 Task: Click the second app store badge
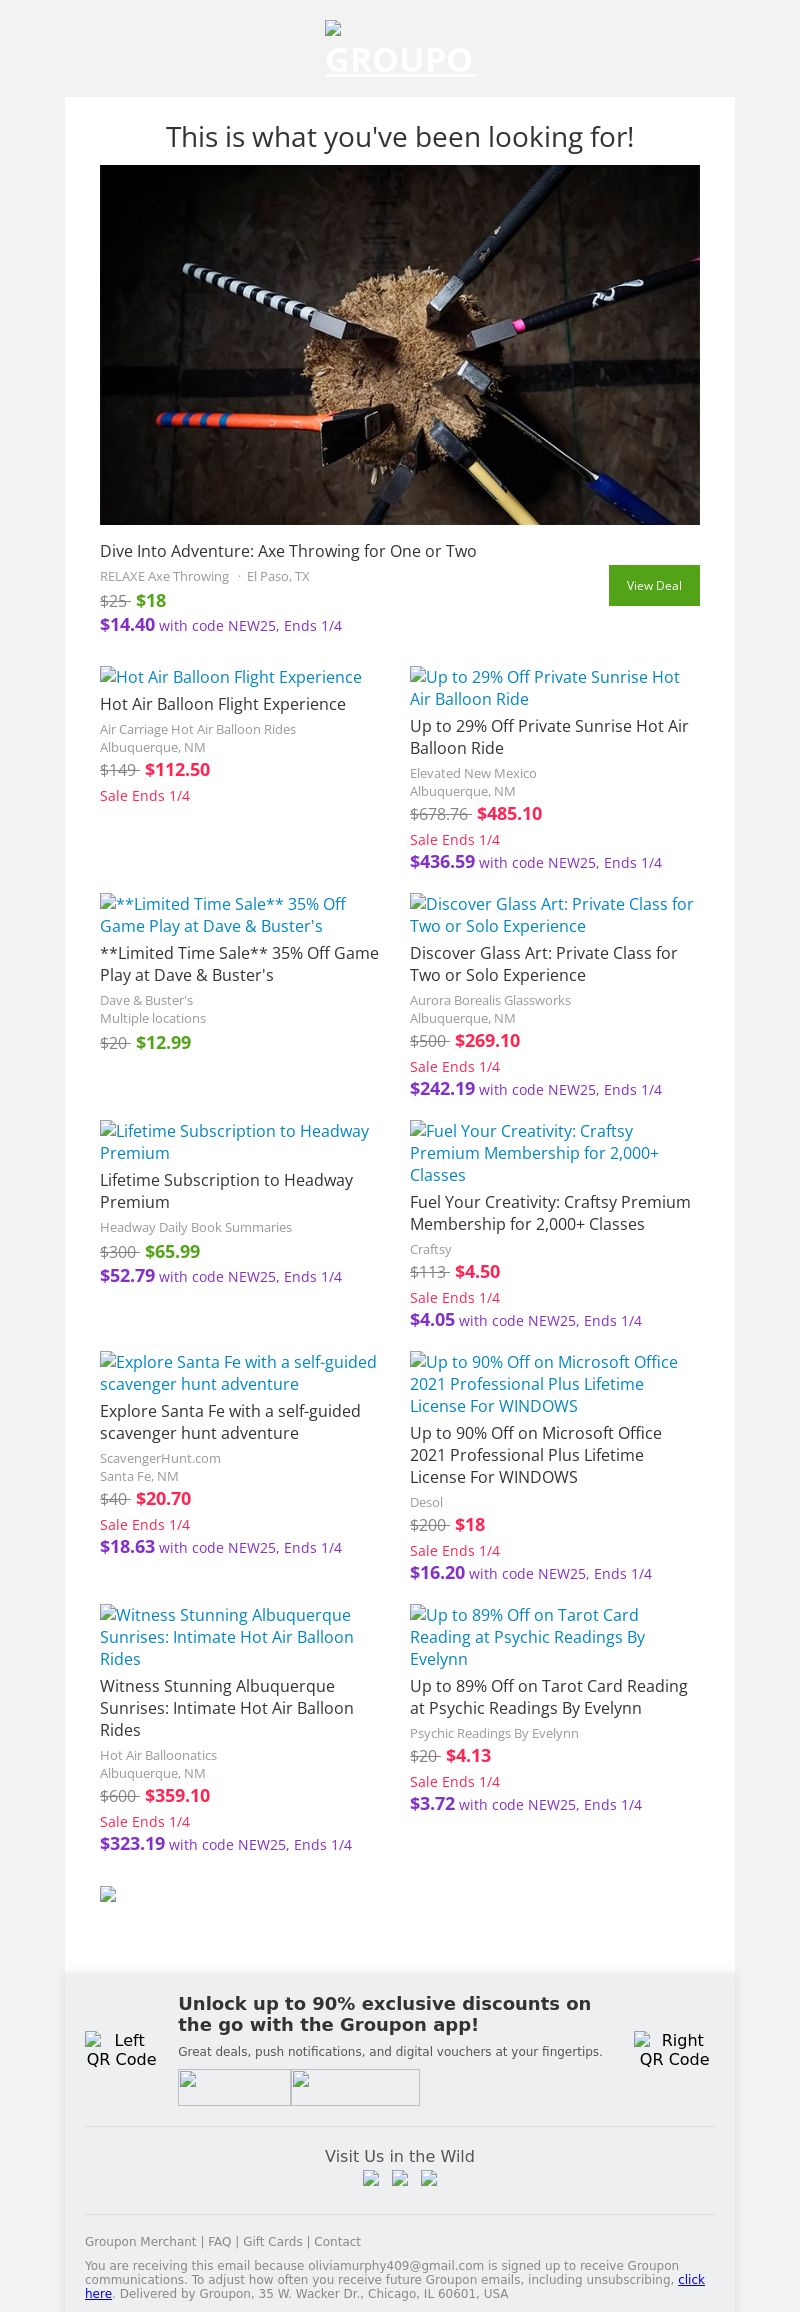pos(355,2087)
